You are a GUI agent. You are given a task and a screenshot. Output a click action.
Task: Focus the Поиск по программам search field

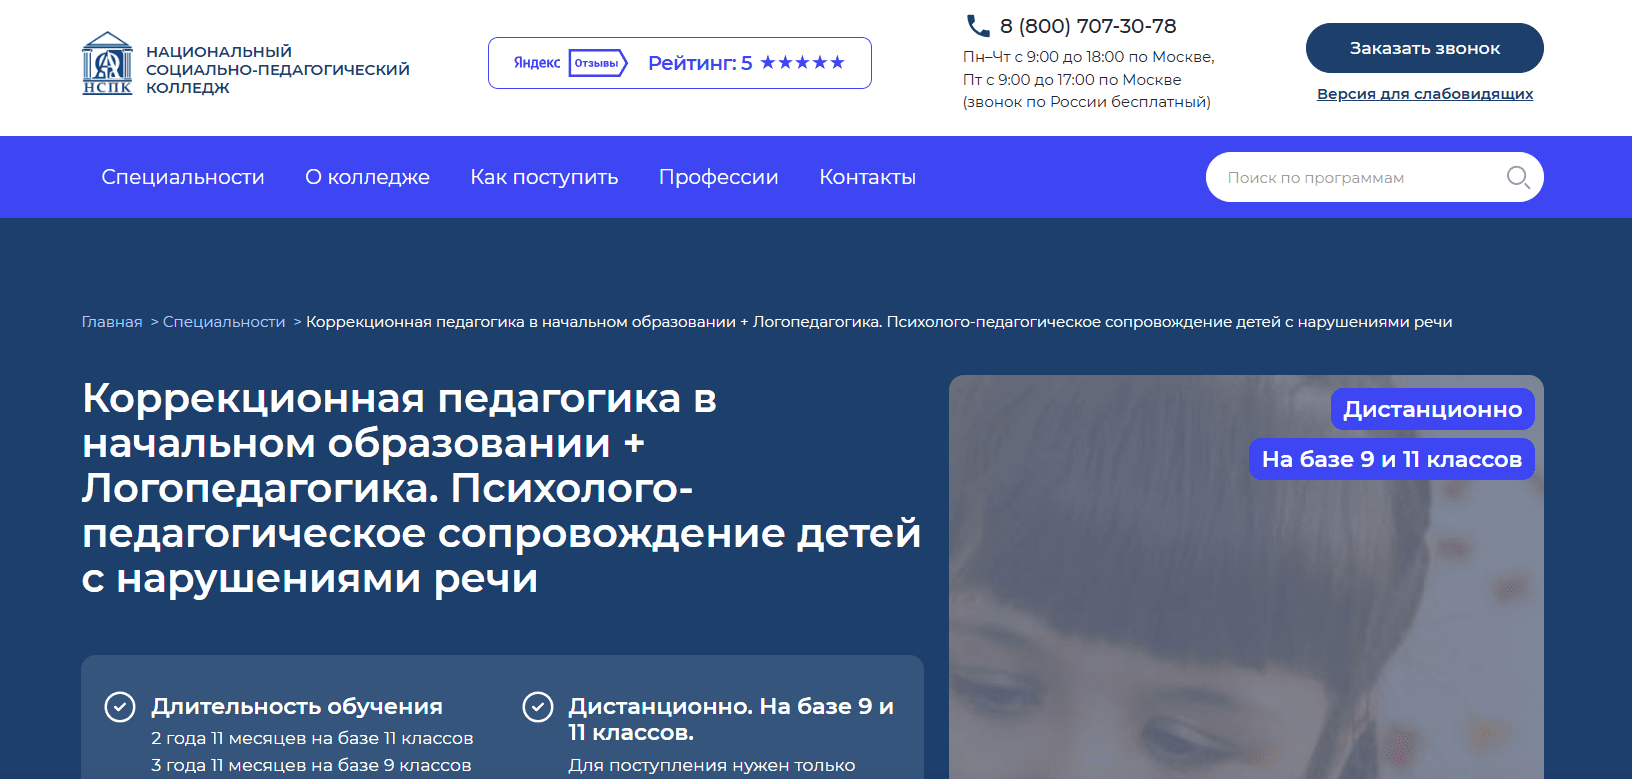click(1375, 177)
